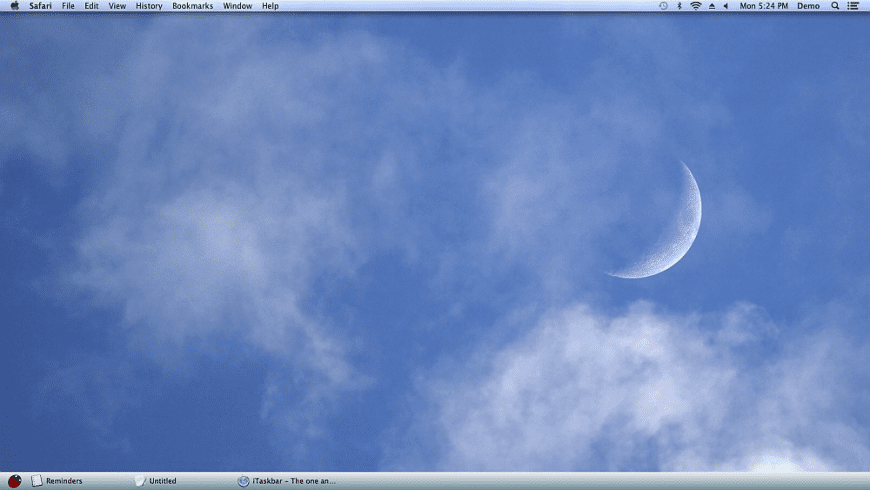Open the View menu
The width and height of the screenshot is (870, 490).
(x=117, y=6)
